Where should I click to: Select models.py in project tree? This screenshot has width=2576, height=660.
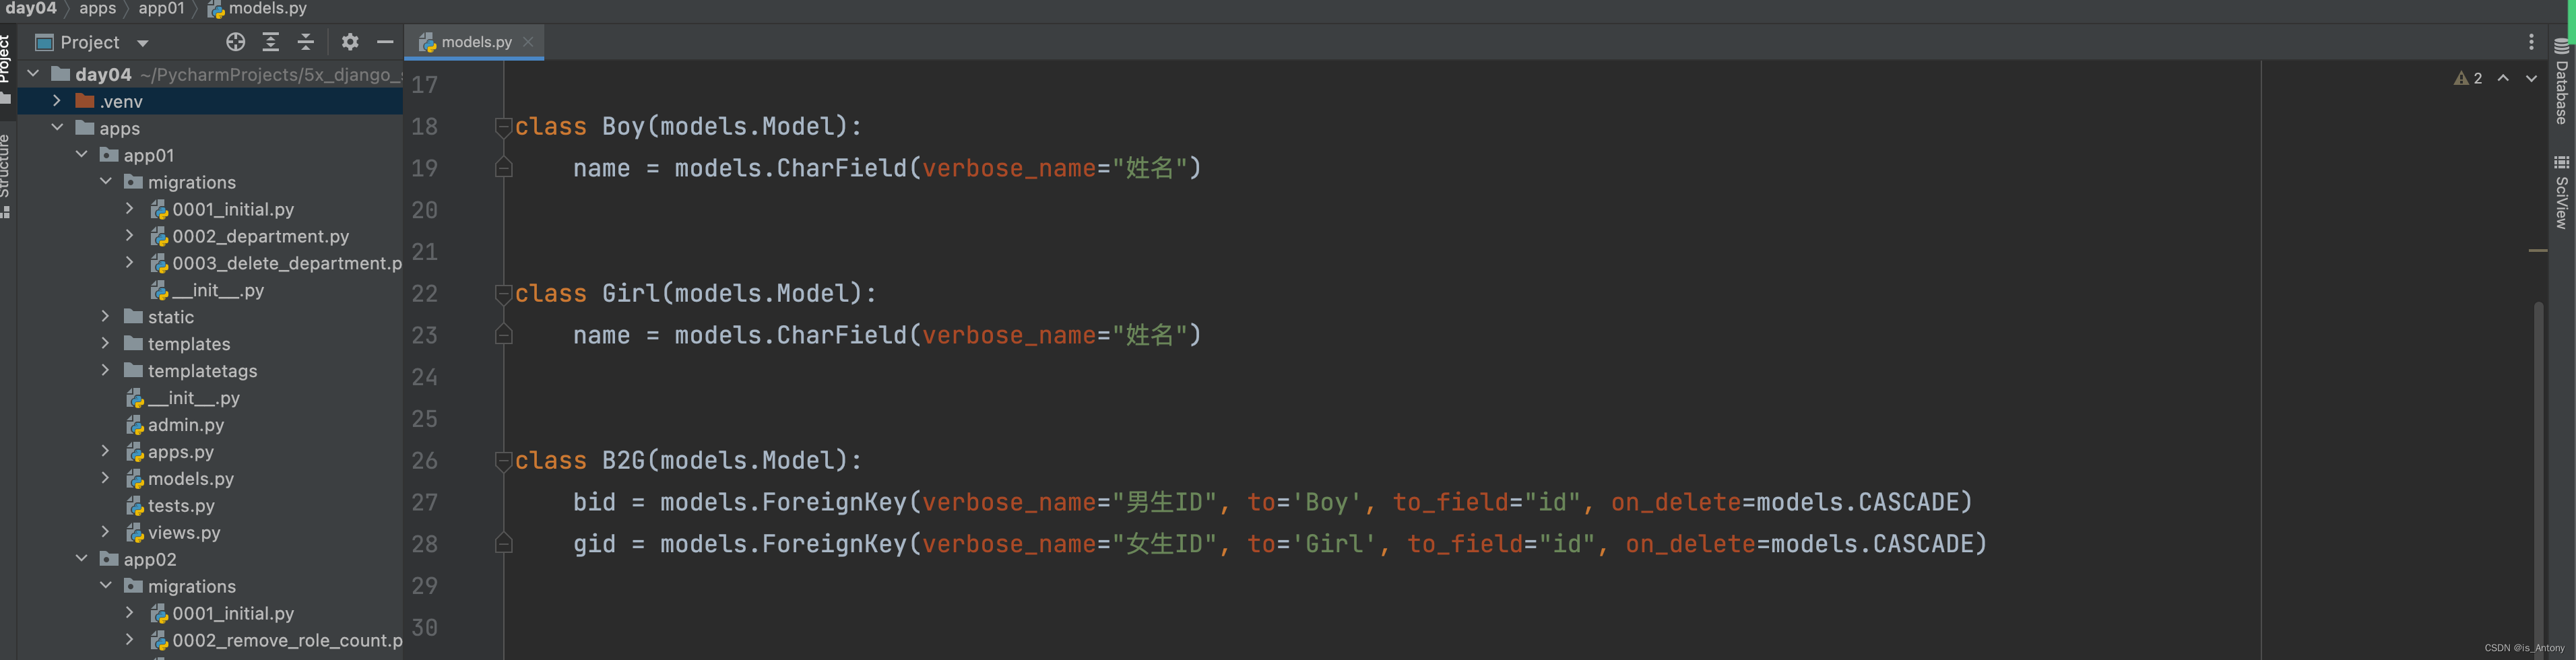[191, 479]
